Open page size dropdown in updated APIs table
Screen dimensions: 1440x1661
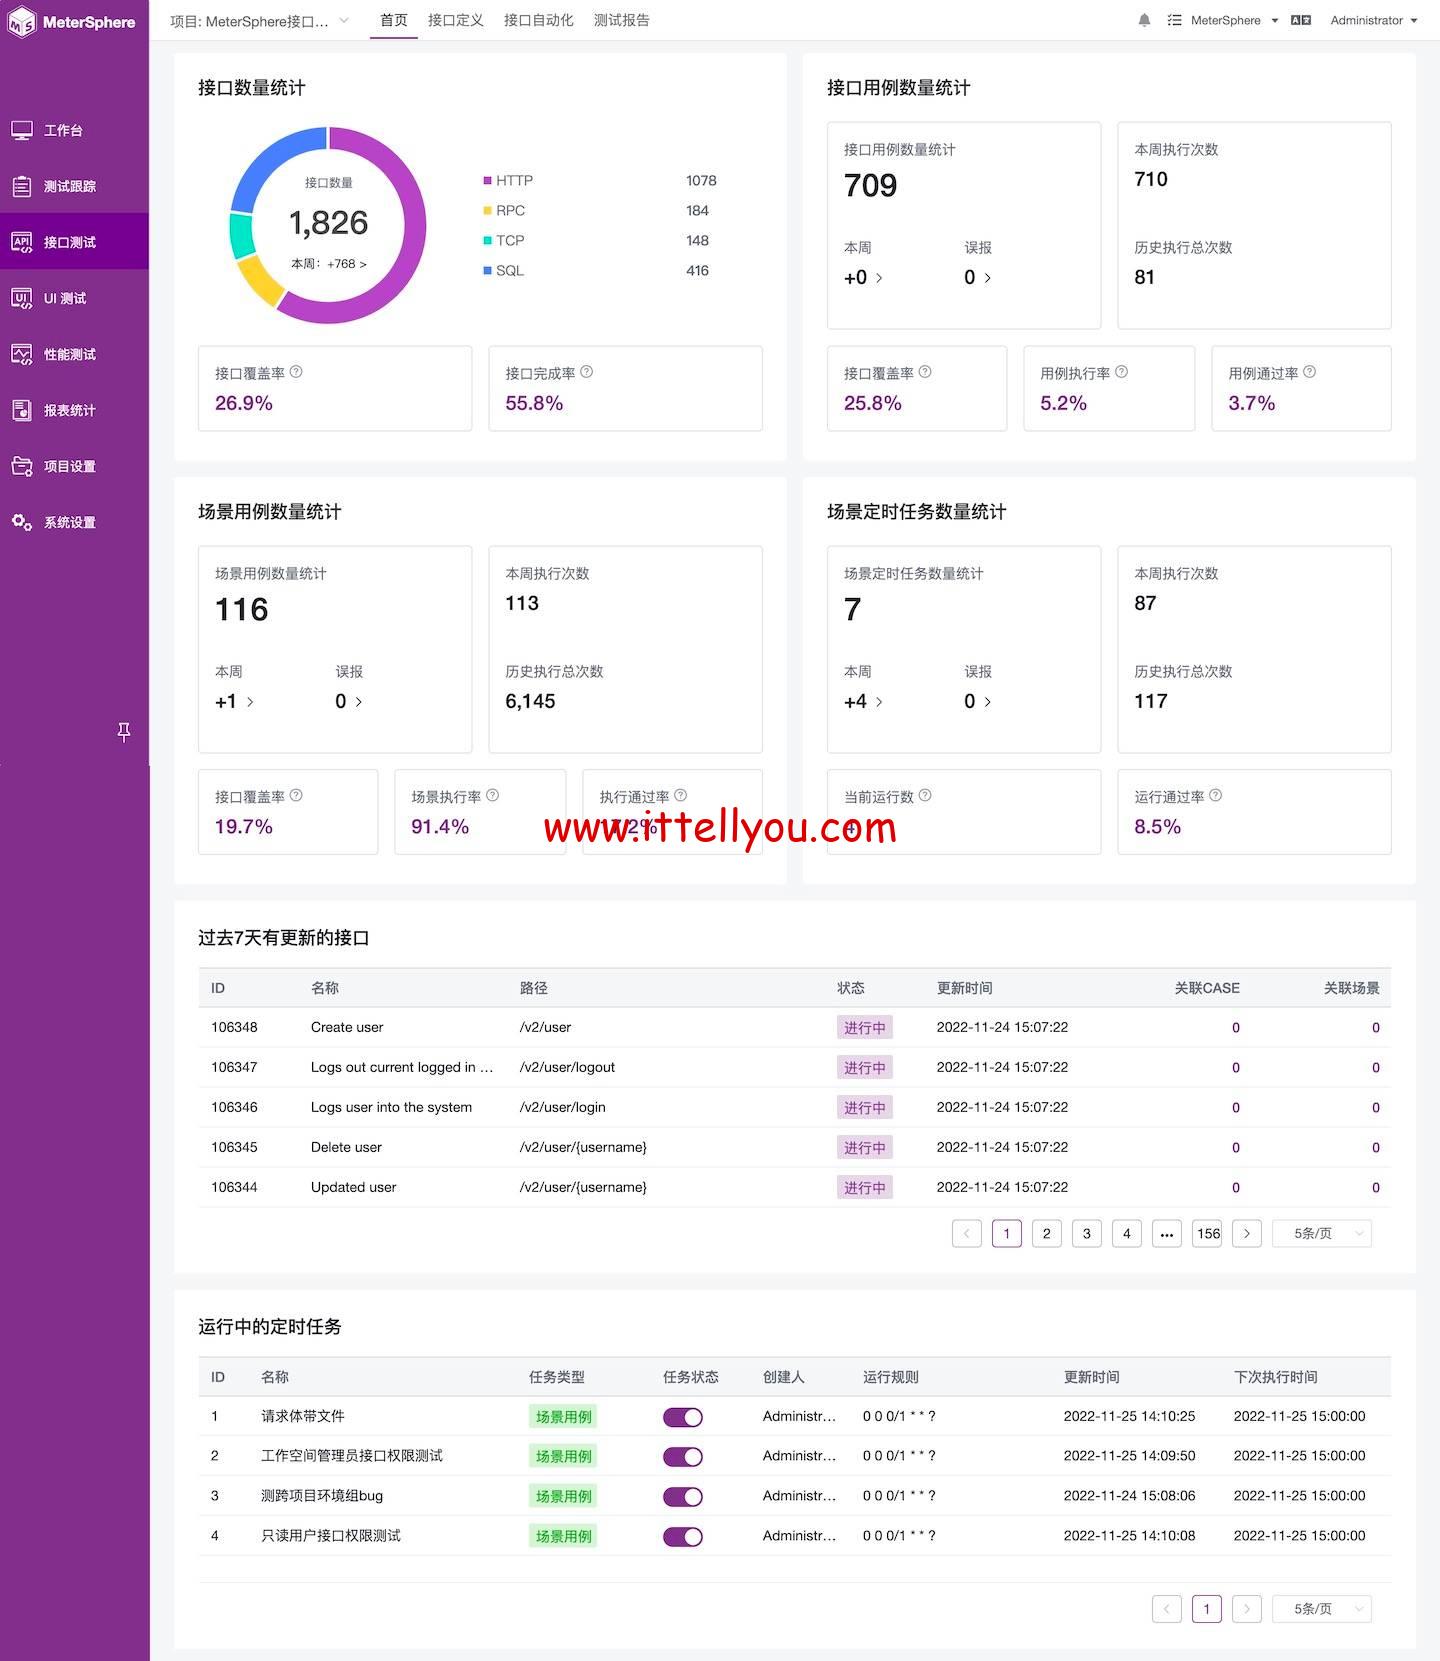point(1321,1234)
